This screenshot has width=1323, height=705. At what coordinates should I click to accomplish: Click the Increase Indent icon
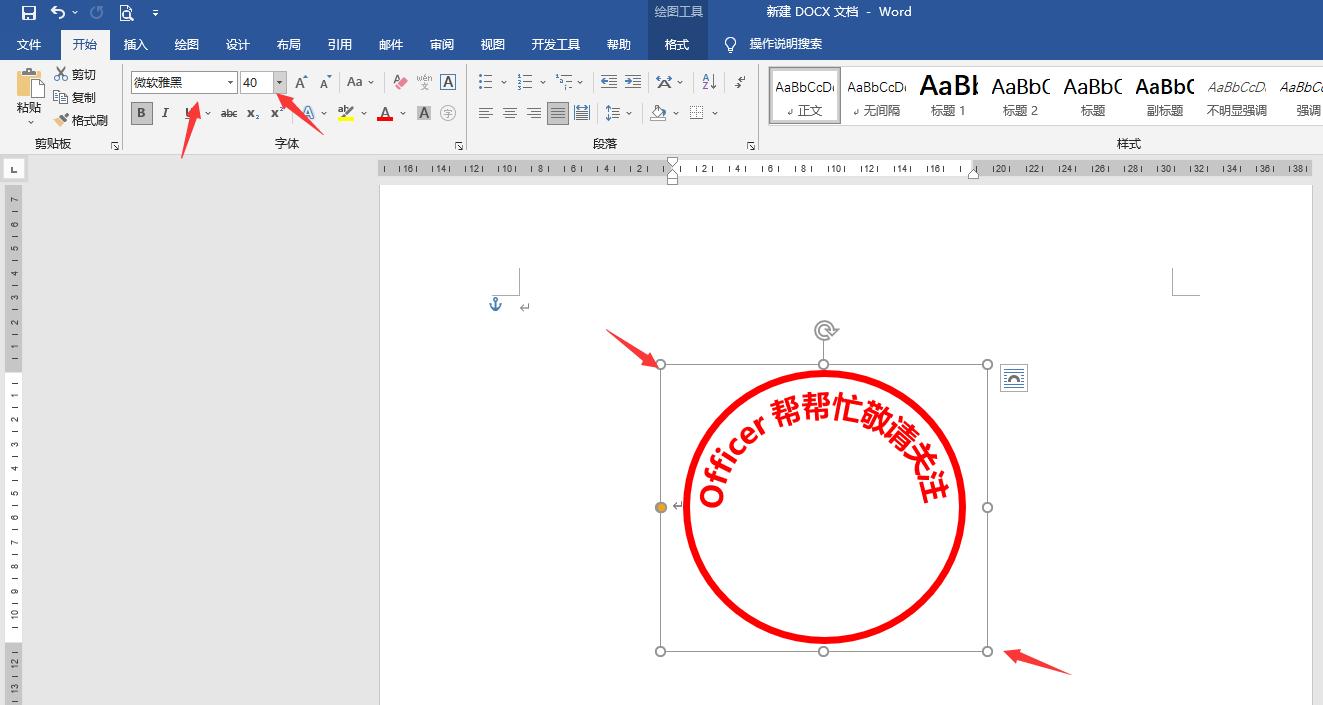coord(633,82)
